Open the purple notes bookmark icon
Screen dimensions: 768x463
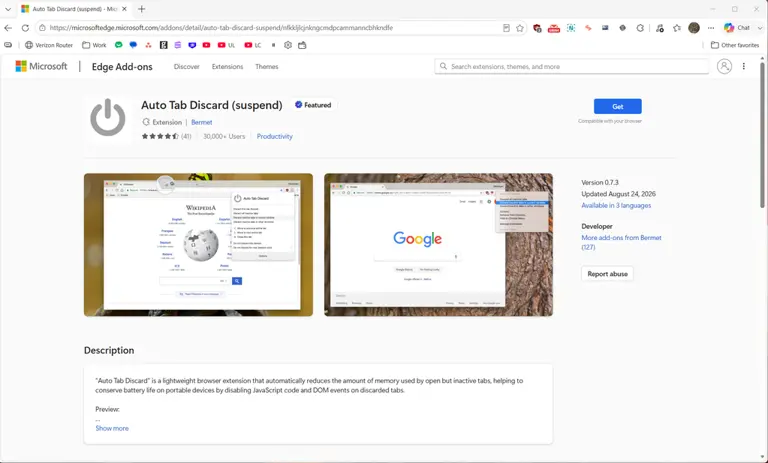(178, 45)
